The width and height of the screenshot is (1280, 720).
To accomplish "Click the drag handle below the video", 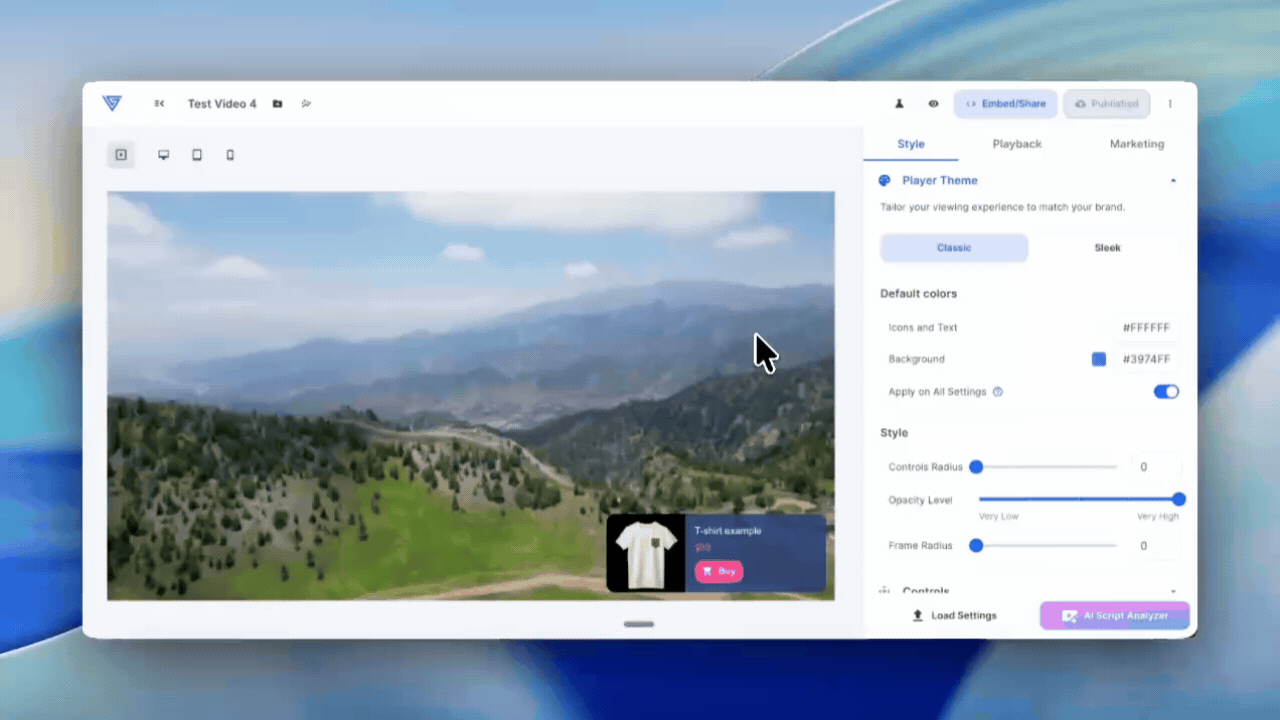I will [x=639, y=624].
